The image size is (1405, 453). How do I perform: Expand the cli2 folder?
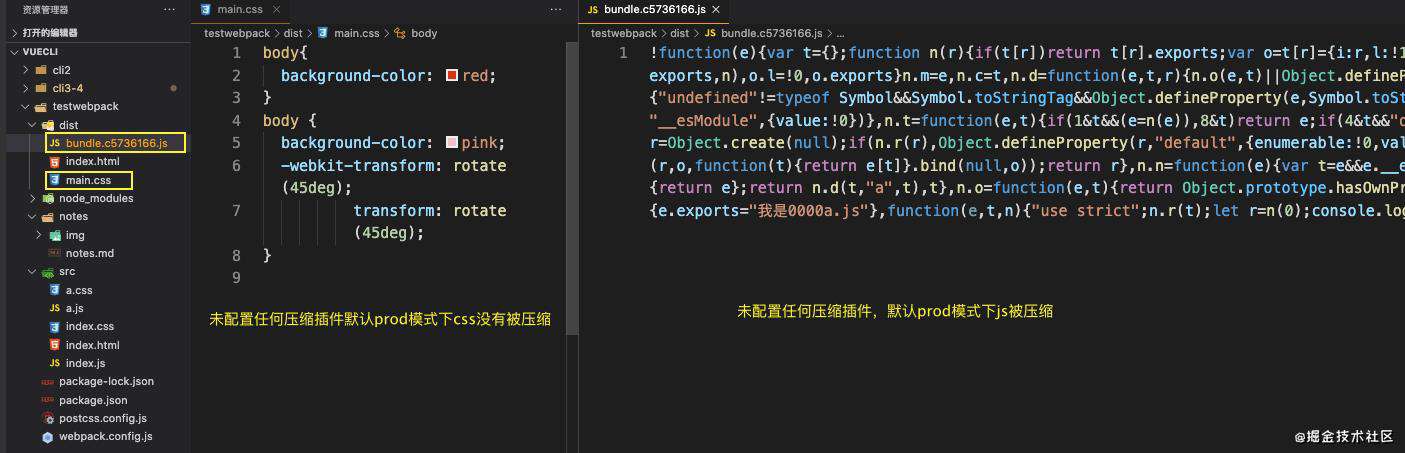26,70
